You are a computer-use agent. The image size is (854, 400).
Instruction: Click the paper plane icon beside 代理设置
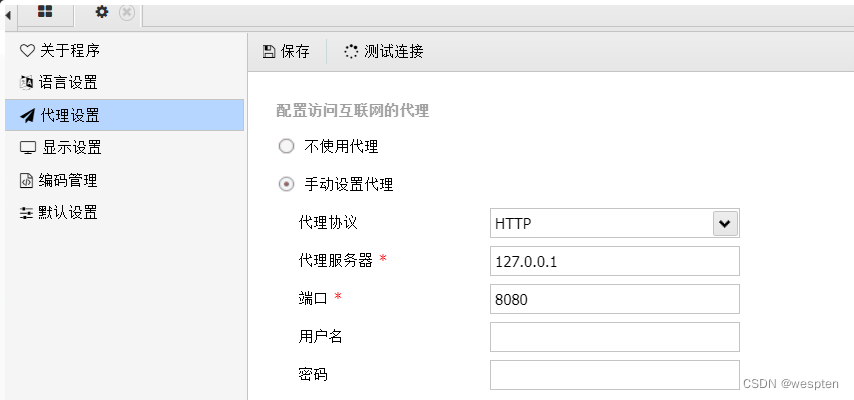tap(27, 115)
